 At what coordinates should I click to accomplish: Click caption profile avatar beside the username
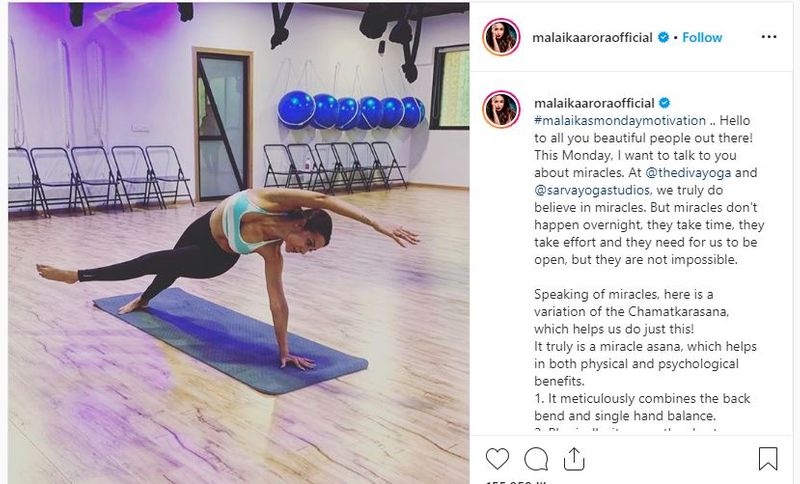(x=501, y=109)
